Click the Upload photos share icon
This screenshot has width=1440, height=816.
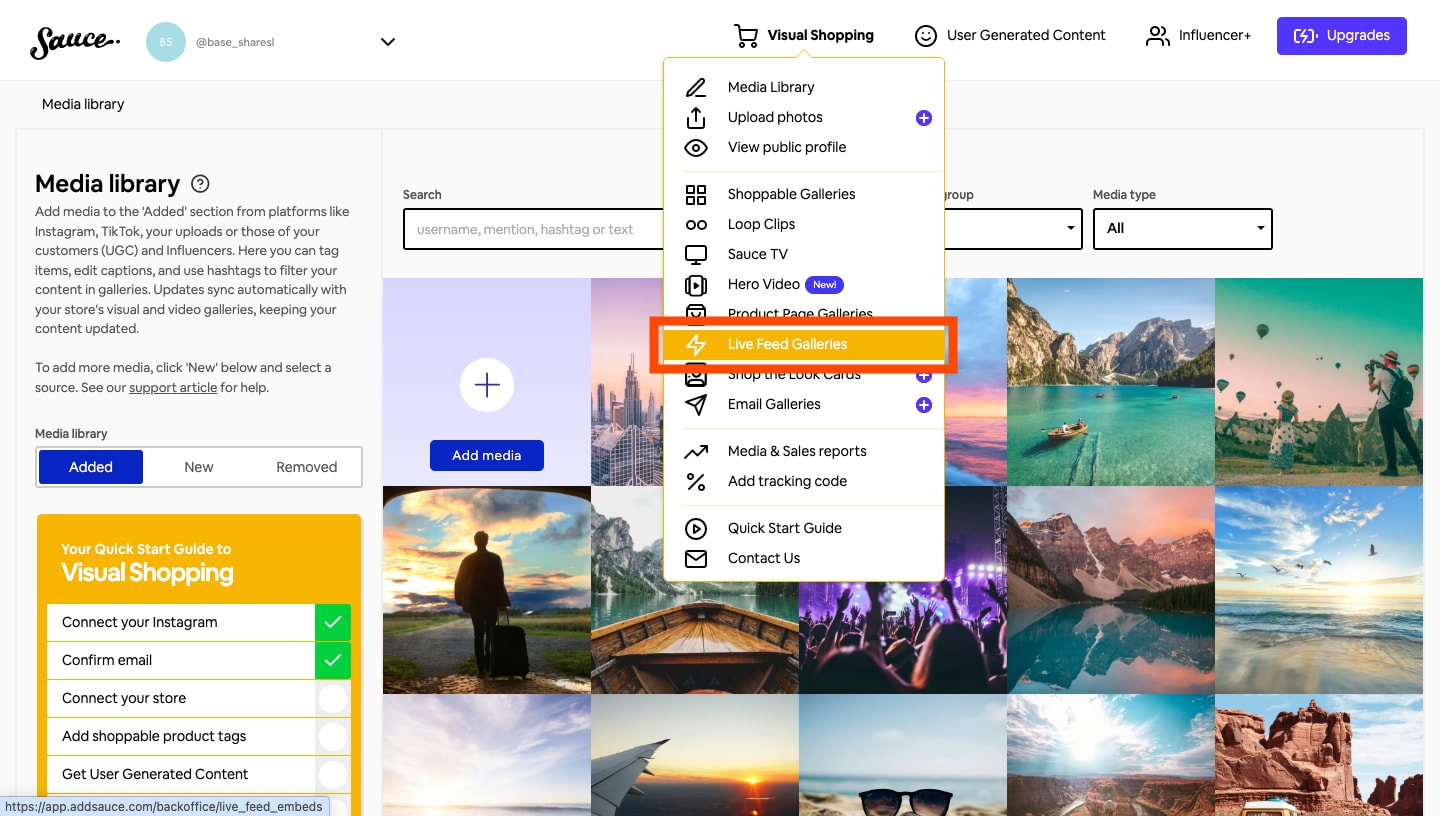coord(696,117)
